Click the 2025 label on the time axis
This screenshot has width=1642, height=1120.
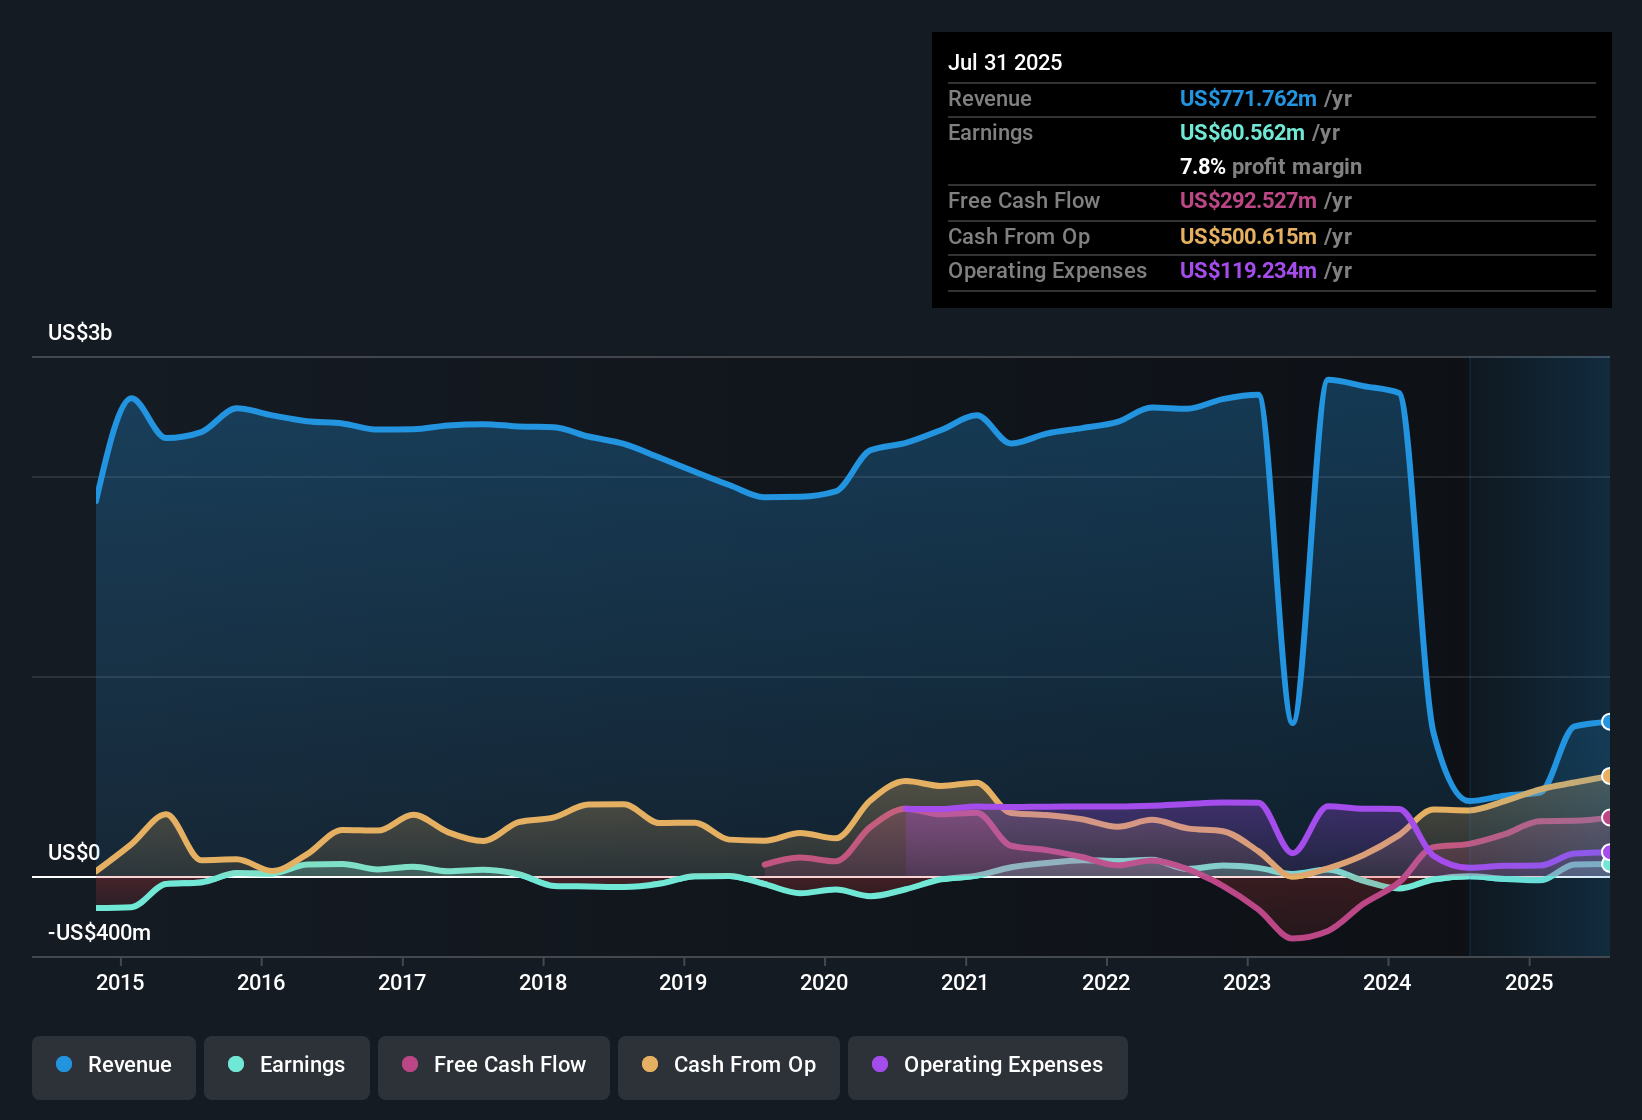[1529, 984]
